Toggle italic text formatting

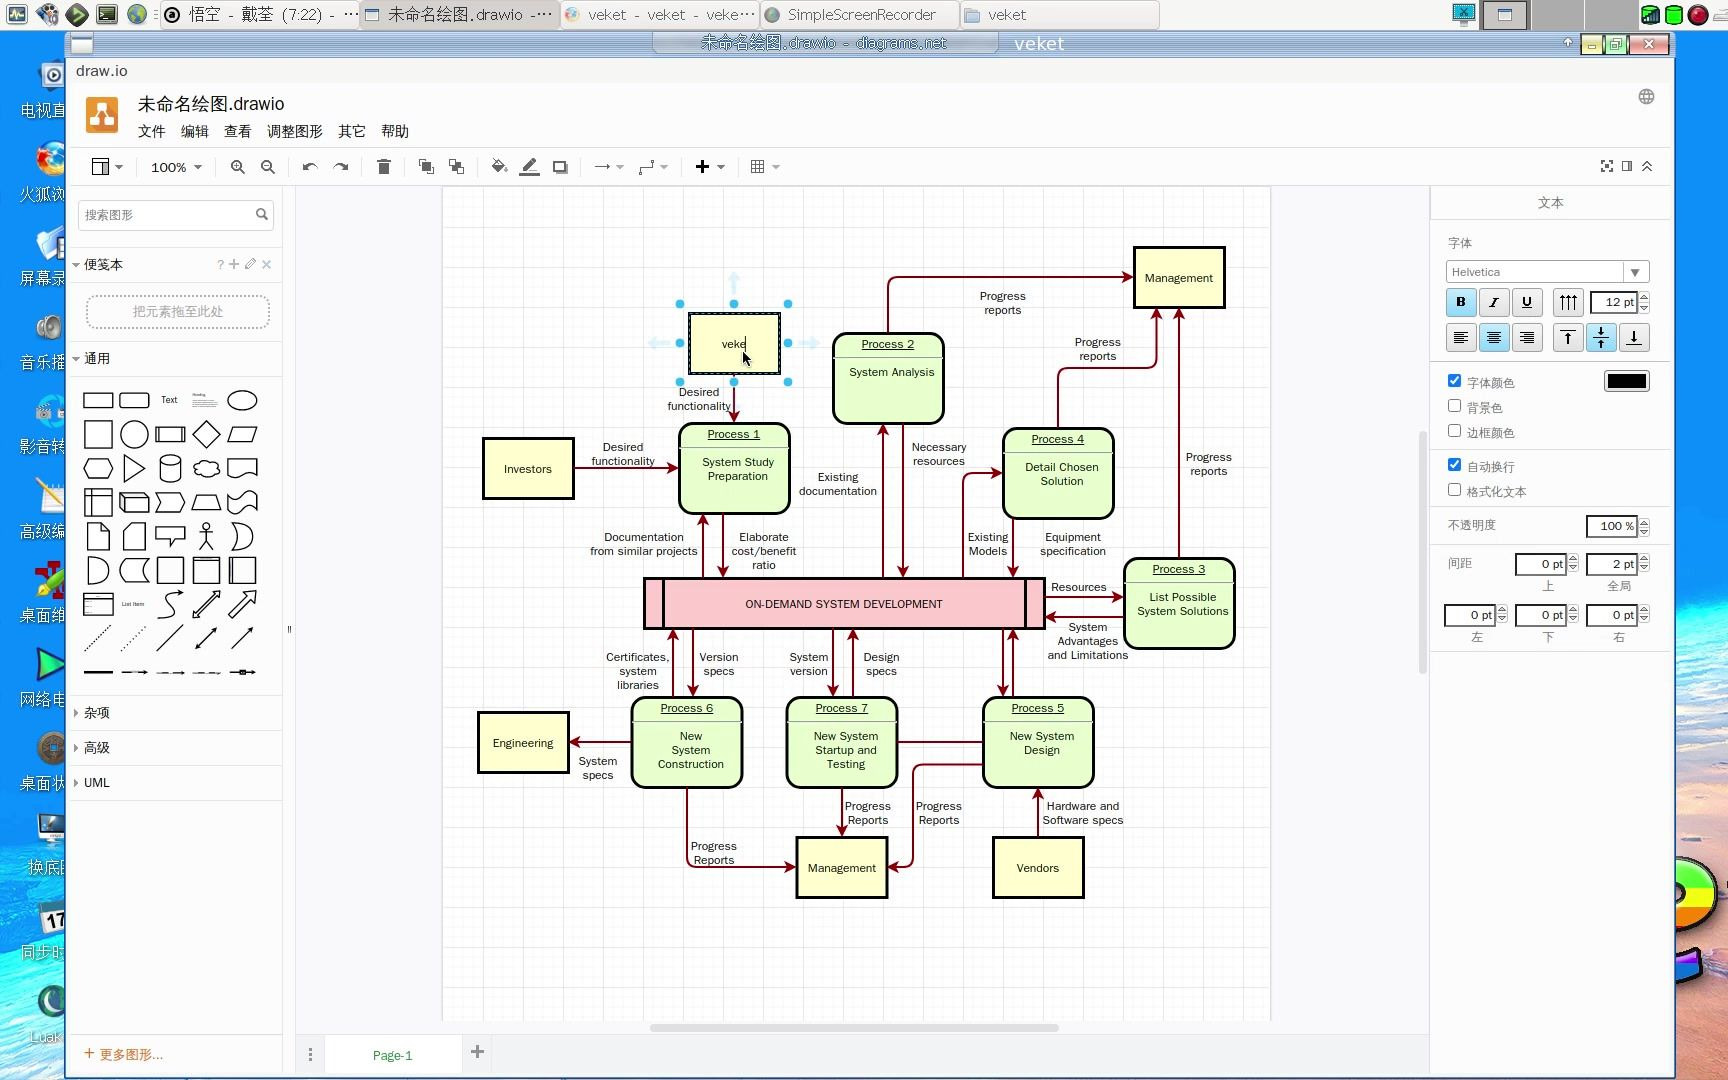[1493, 302]
